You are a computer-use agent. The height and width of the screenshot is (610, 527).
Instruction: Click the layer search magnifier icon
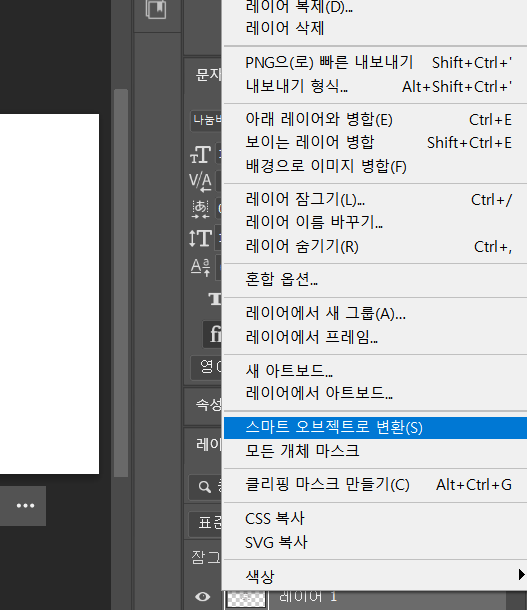[x=204, y=486]
